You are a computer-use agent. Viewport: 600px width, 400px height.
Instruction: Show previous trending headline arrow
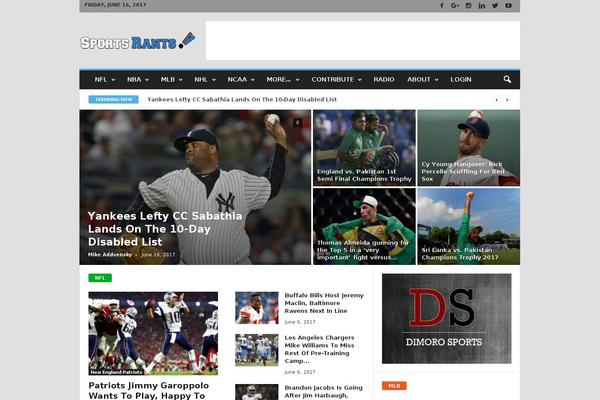tap(496, 100)
